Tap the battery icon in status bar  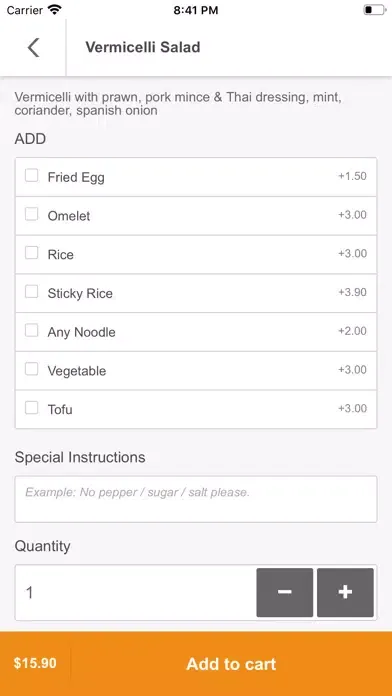[x=374, y=10]
